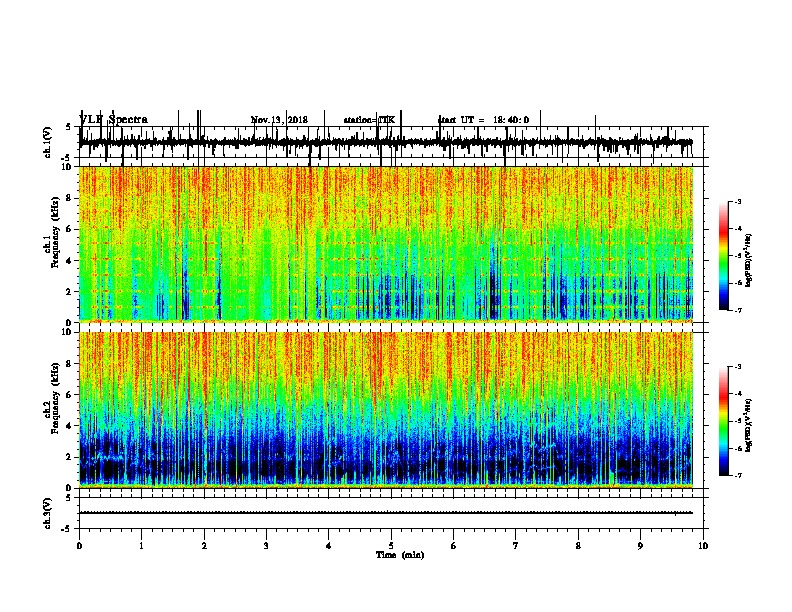Click the time axis tick label "5"
792x612 pixels.
tap(391, 546)
